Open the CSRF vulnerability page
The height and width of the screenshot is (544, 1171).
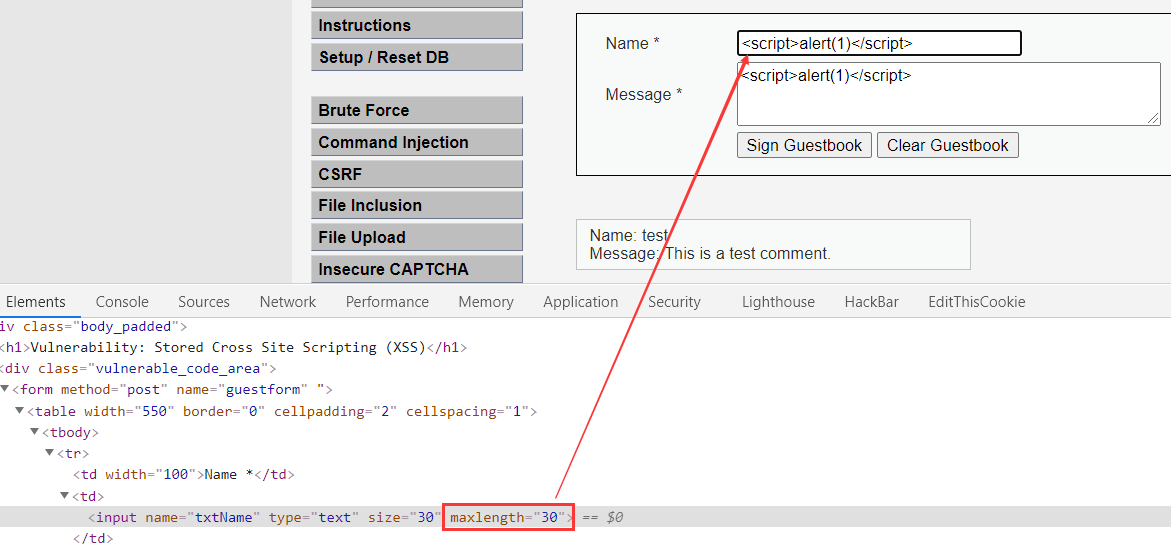(x=417, y=175)
